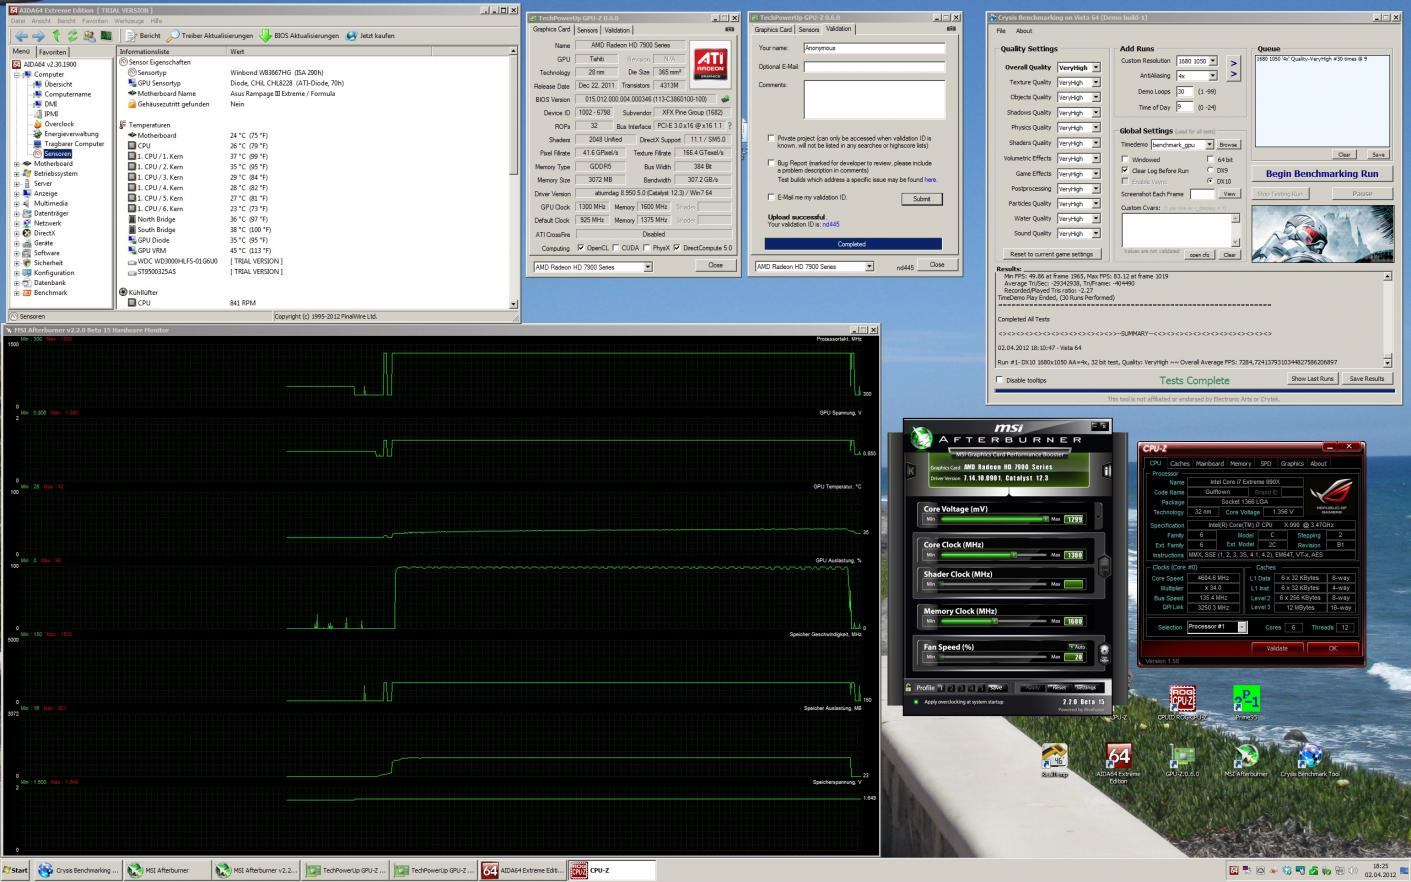
Task: Toggle GPU-Z Private project checkbox
Action: pyautogui.click(x=771, y=138)
